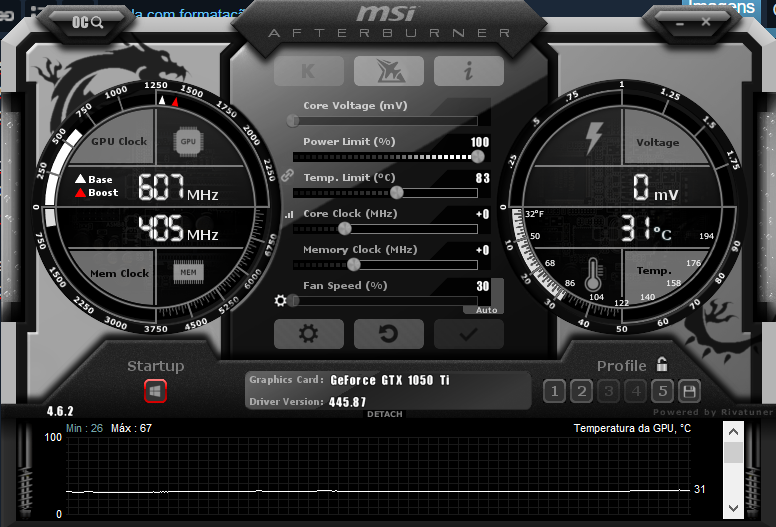776x527 pixels.
Task: Click the Memory Clock slider handle
Action: pos(353,265)
